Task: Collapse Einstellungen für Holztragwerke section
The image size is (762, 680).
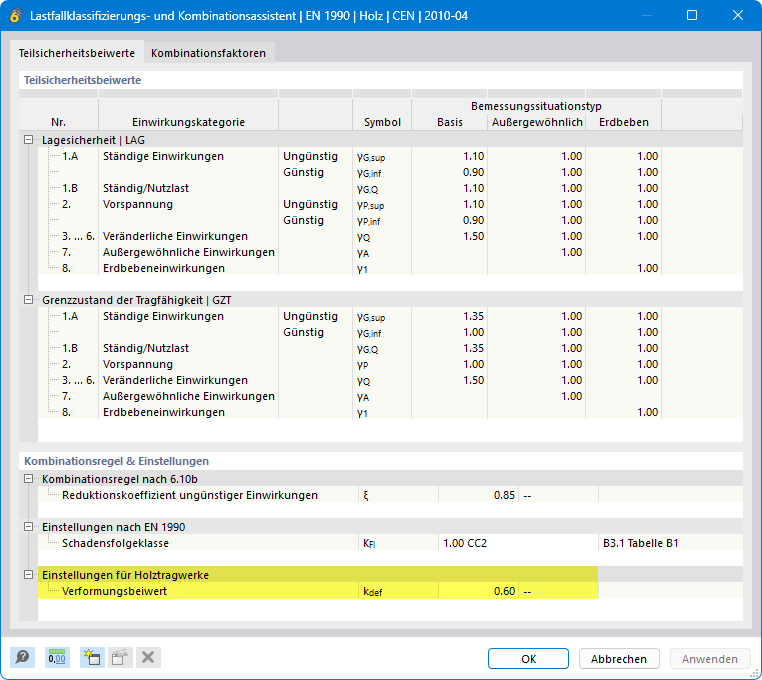Action: 29,575
